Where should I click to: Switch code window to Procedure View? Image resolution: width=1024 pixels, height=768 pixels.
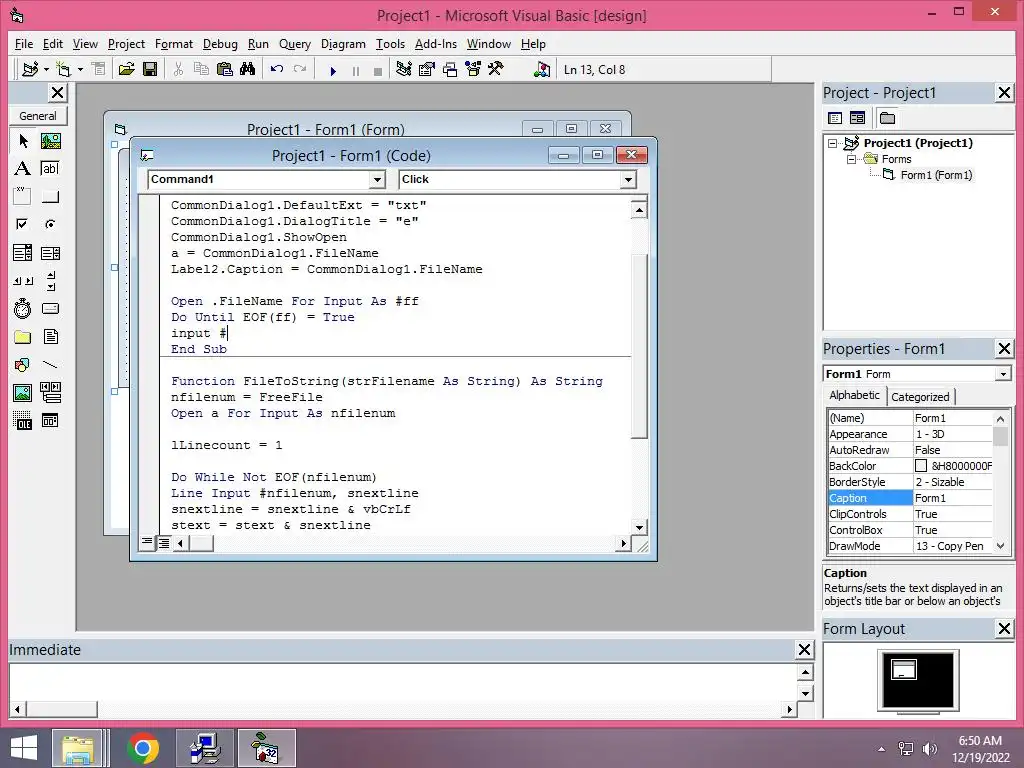click(x=148, y=542)
